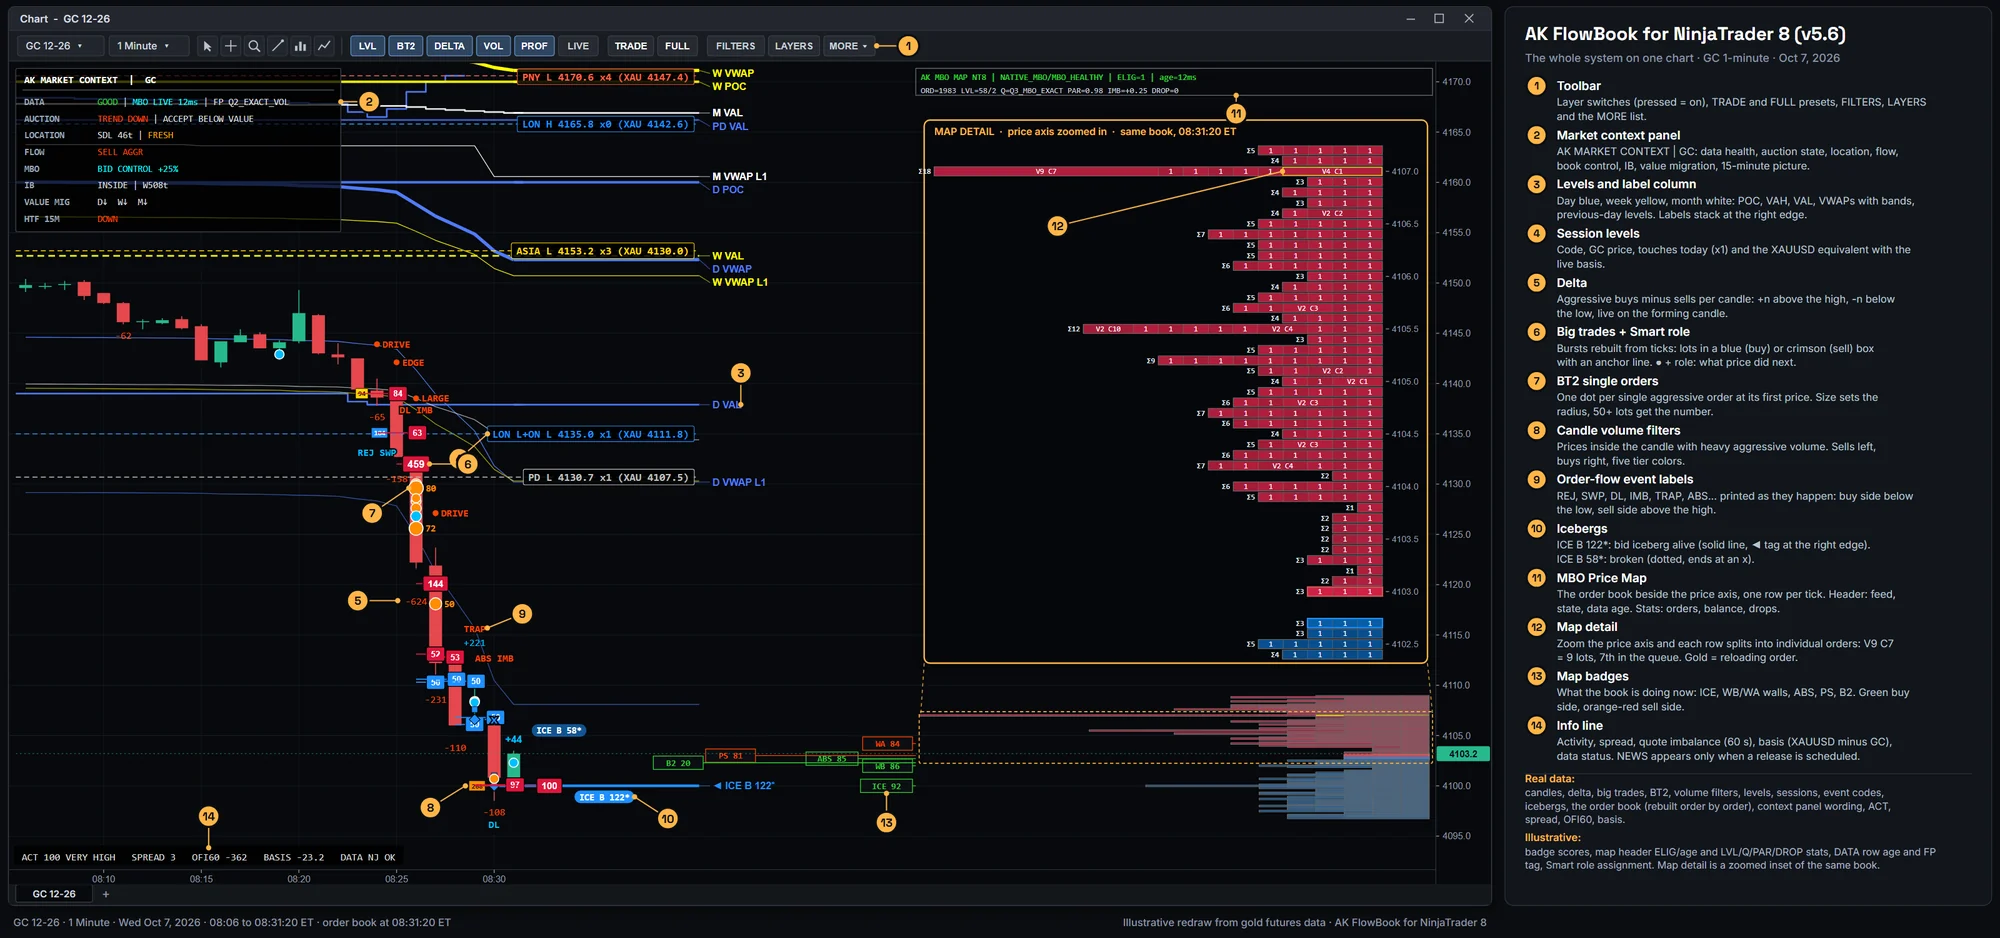Image resolution: width=2000 pixels, height=938 pixels.
Task: Click the PD VAL level label
Action: point(730,127)
